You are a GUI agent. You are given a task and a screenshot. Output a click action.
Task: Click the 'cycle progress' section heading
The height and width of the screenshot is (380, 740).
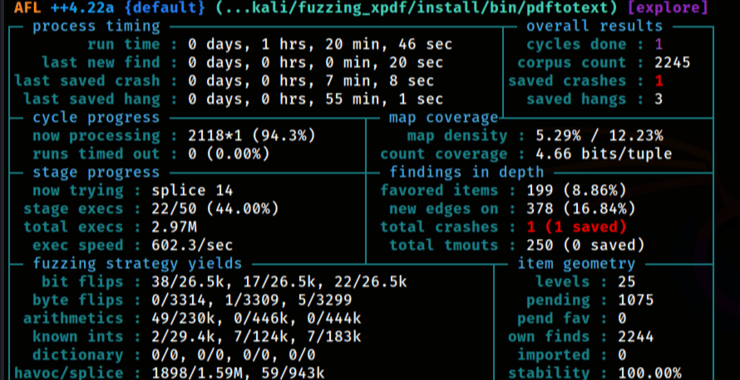[96, 118]
